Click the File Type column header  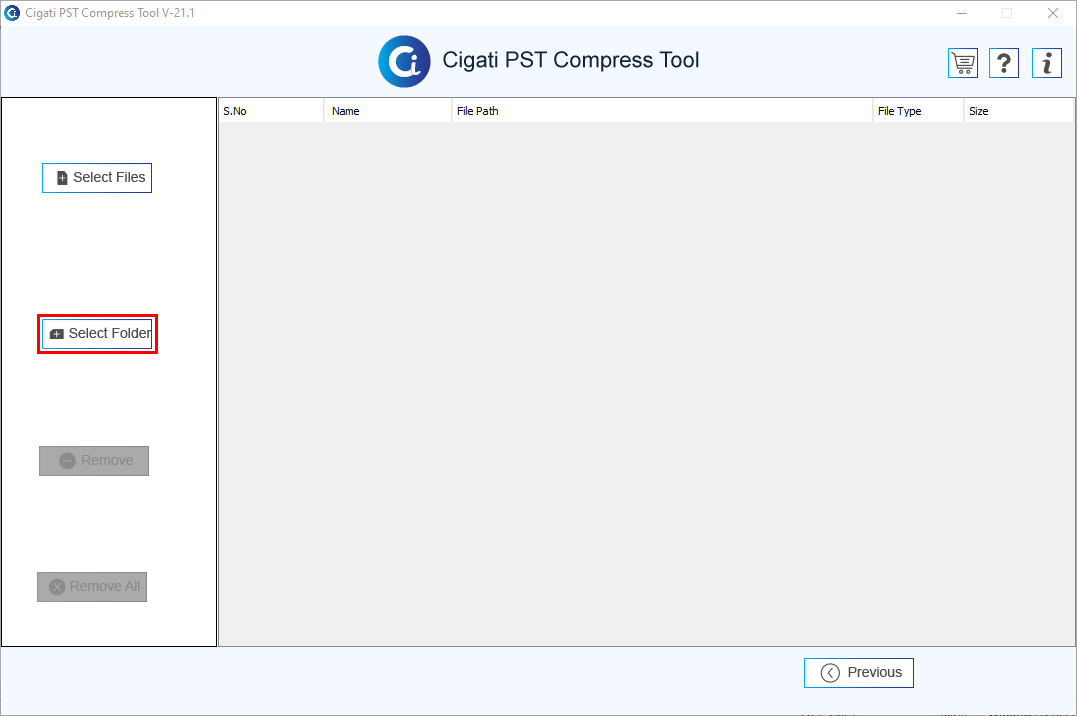(918, 111)
